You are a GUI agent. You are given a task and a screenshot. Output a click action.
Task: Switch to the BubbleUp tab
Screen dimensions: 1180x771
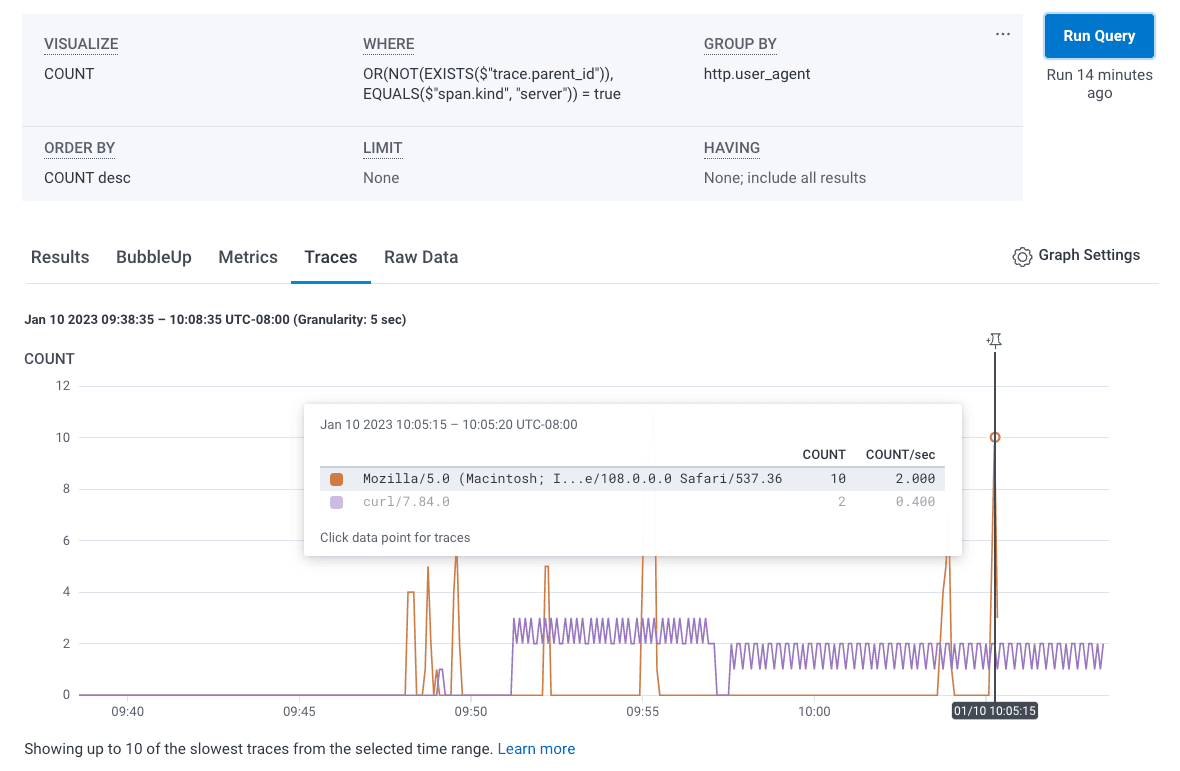(153, 257)
